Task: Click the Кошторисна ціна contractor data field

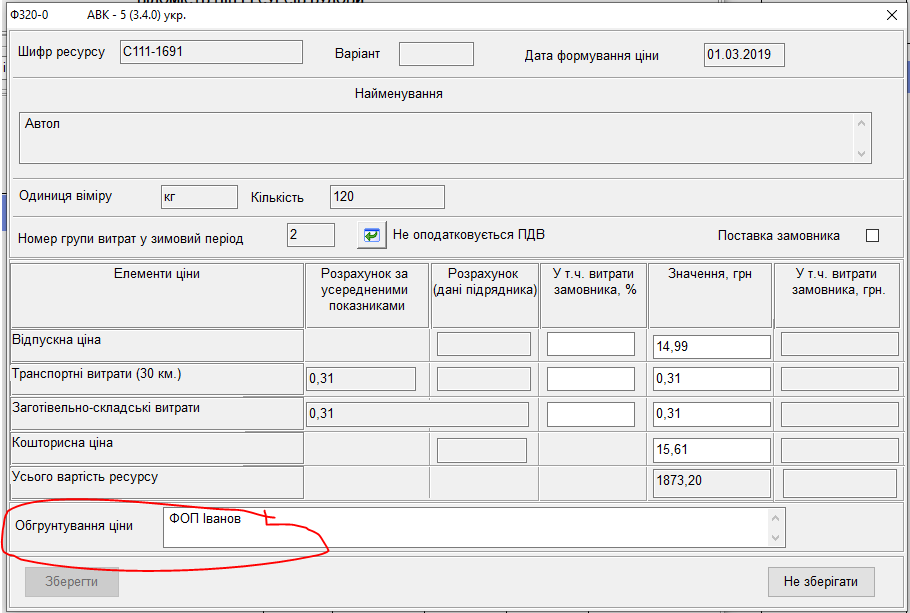Action: coord(482,450)
